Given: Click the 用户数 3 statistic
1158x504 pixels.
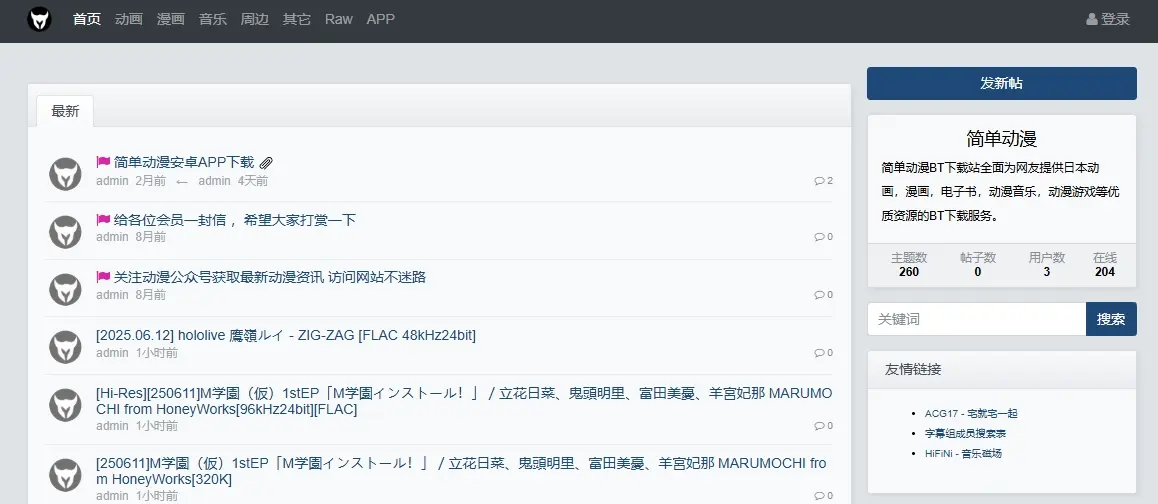Looking at the screenshot, I should tap(1046, 265).
